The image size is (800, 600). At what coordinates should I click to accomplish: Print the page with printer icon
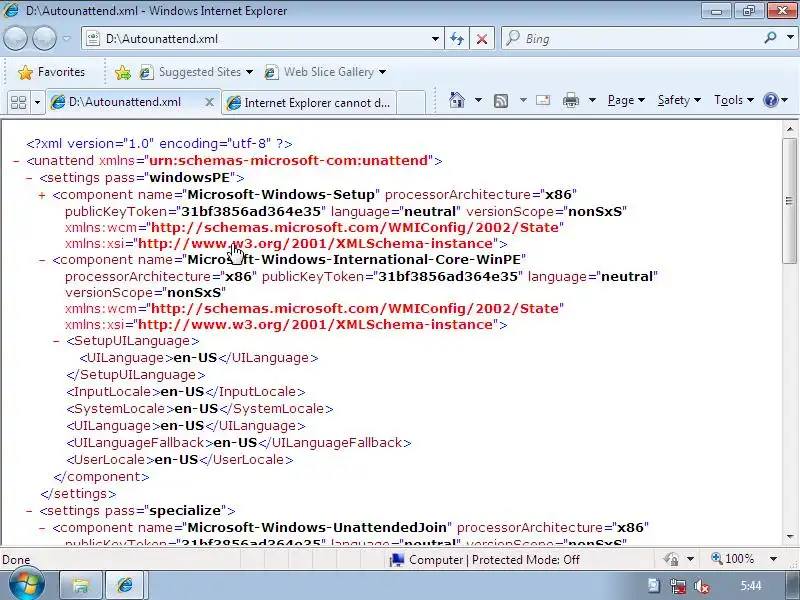pyautogui.click(x=571, y=100)
